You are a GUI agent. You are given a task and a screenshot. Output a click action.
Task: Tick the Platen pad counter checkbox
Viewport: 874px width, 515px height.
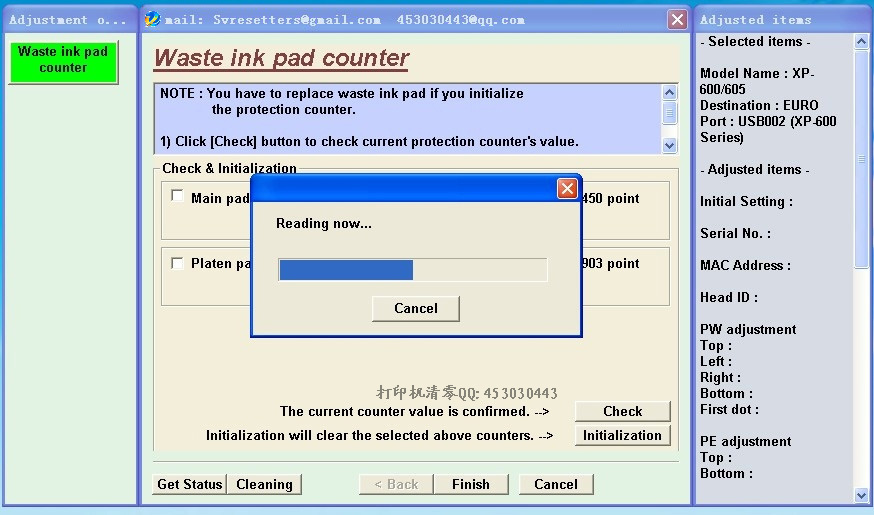click(x=177, y=263)
